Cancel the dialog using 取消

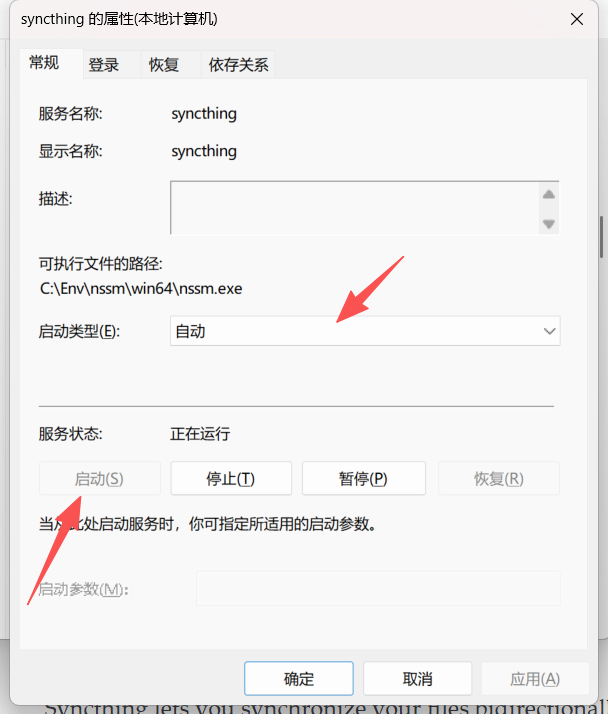[417, 679]
